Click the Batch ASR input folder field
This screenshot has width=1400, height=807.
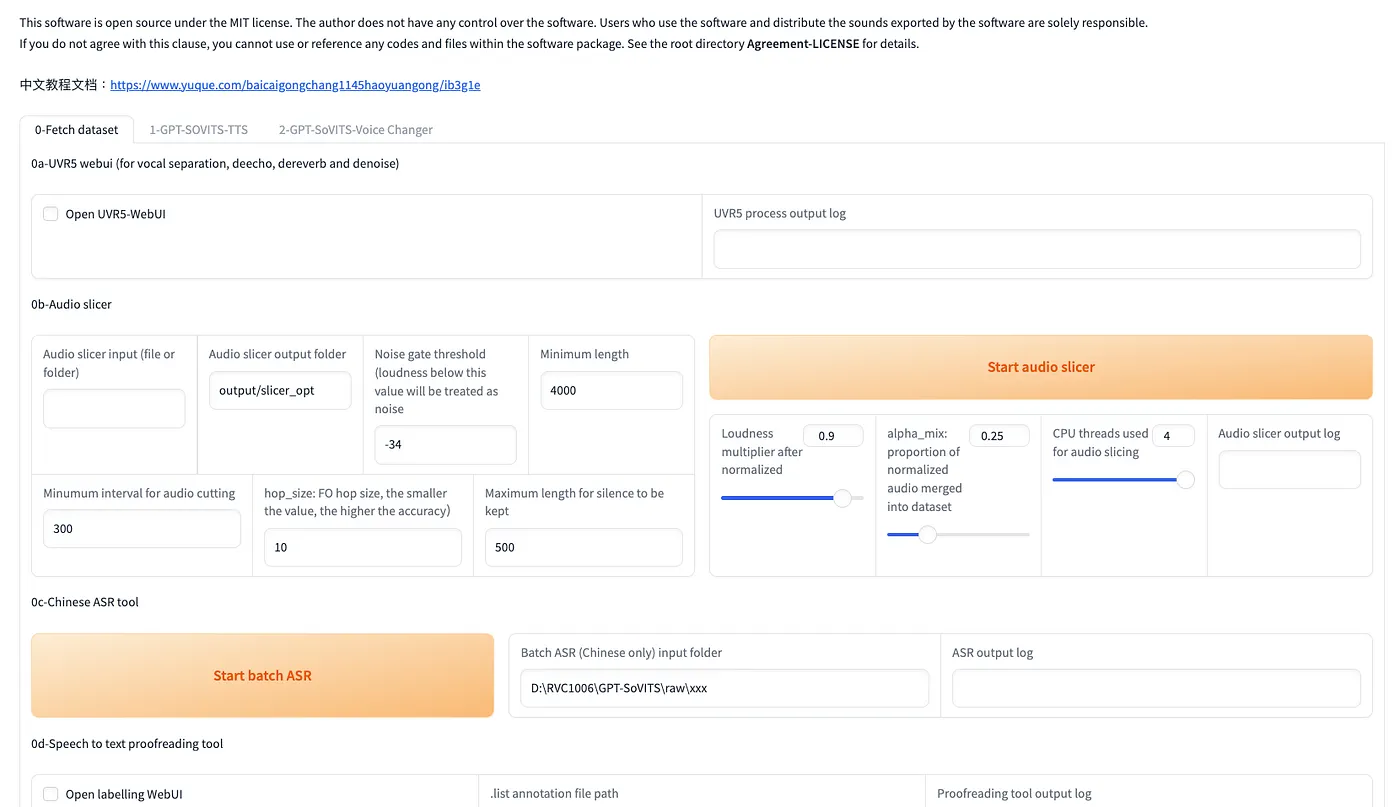725,688
